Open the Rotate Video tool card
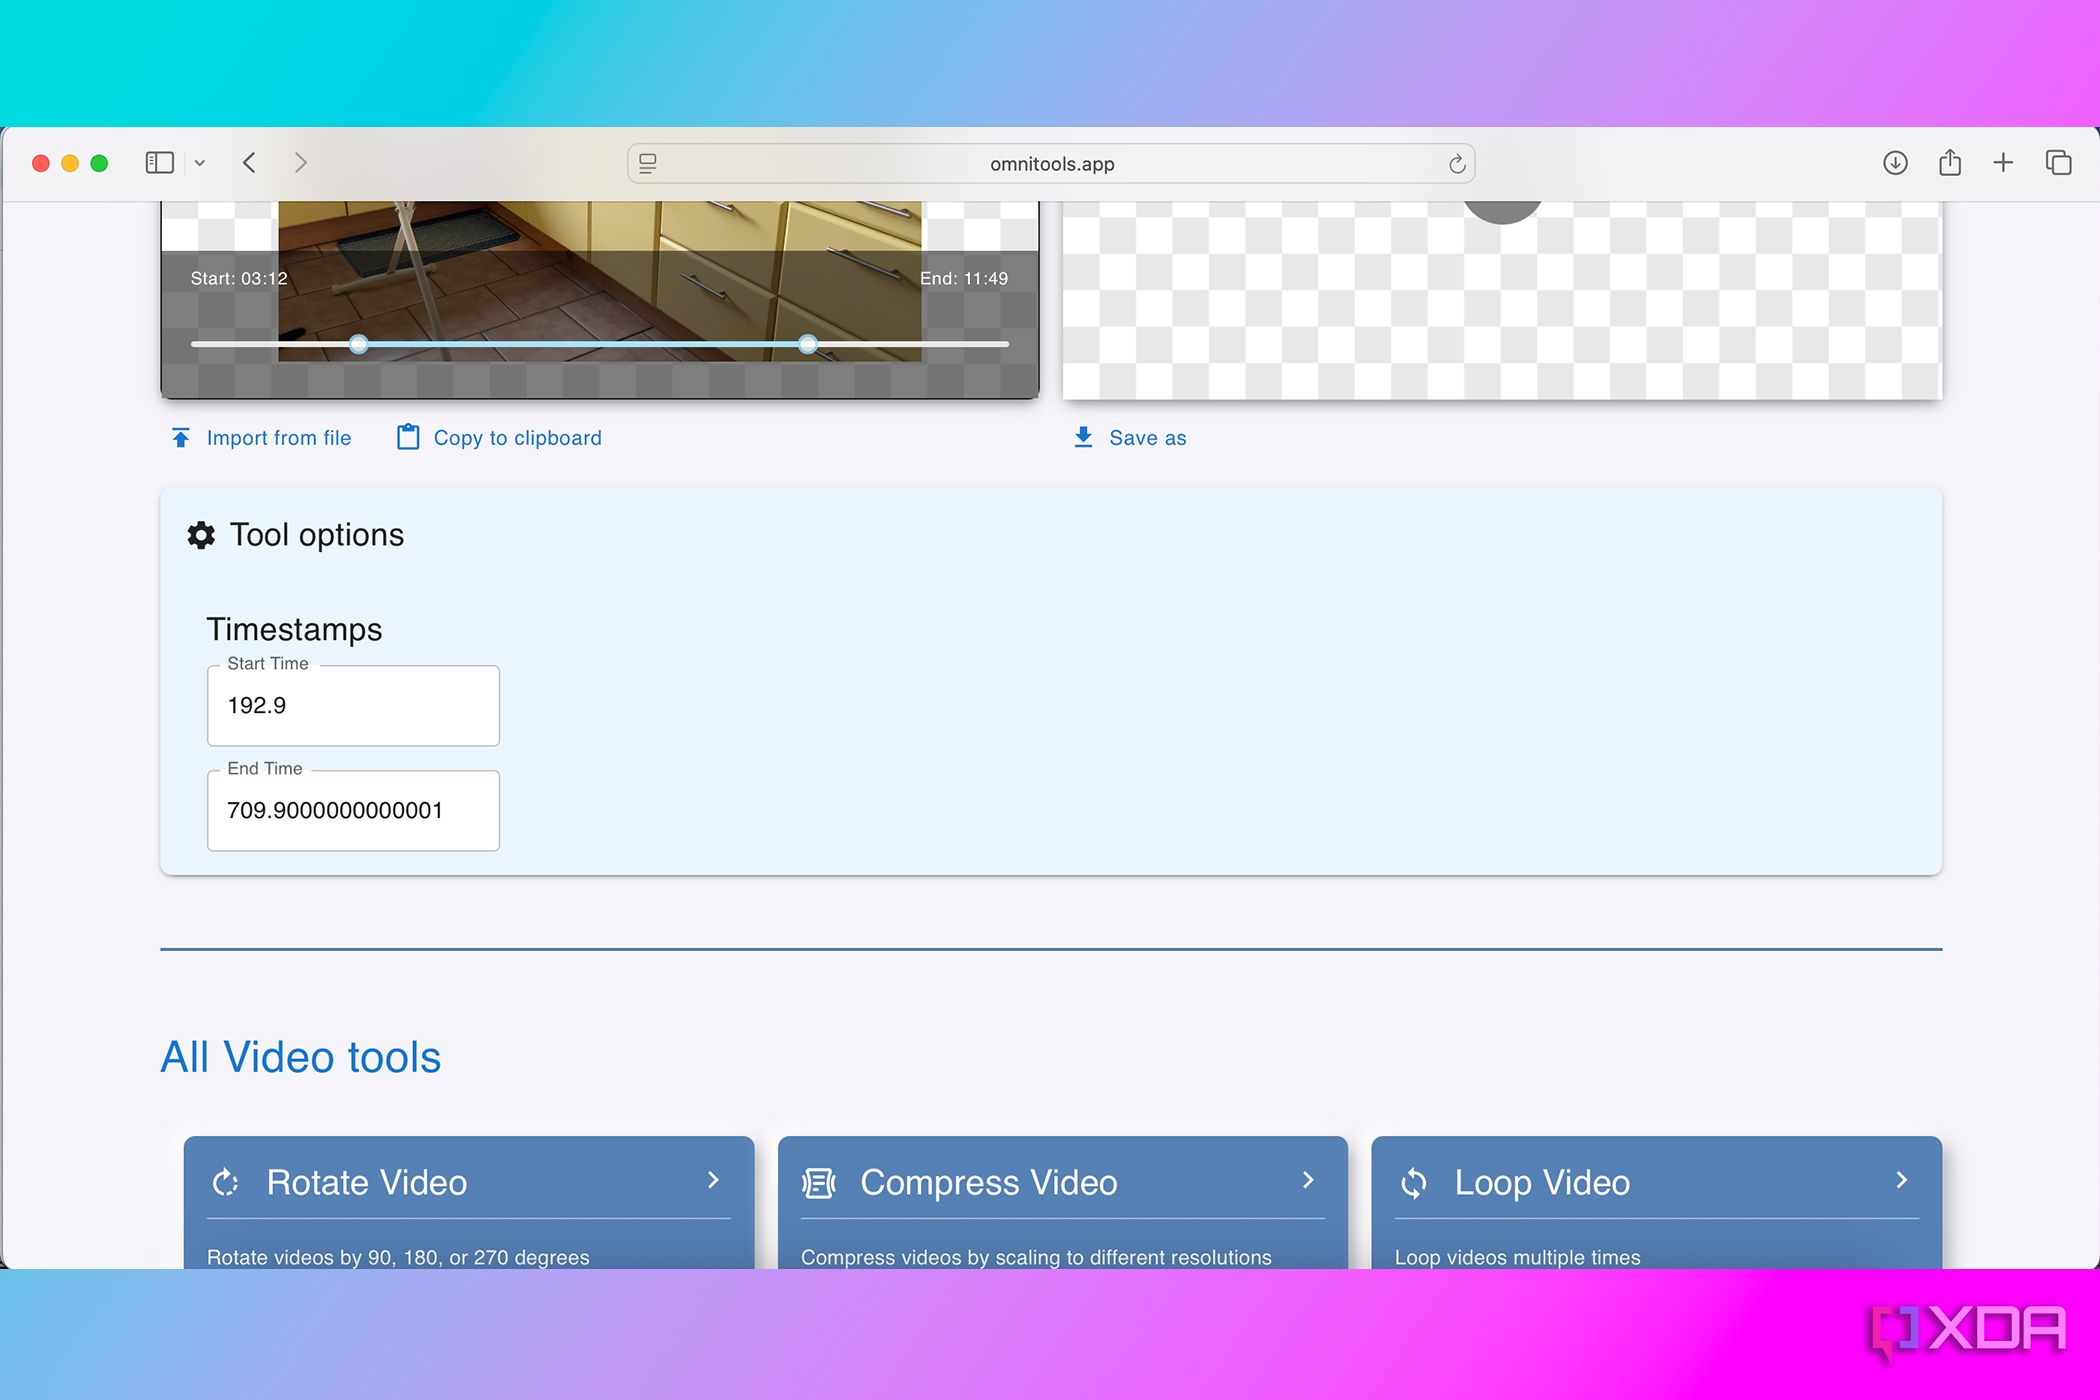Image resolution: width=2100 pixels, height=1400 pixels. pos(469,1202)
